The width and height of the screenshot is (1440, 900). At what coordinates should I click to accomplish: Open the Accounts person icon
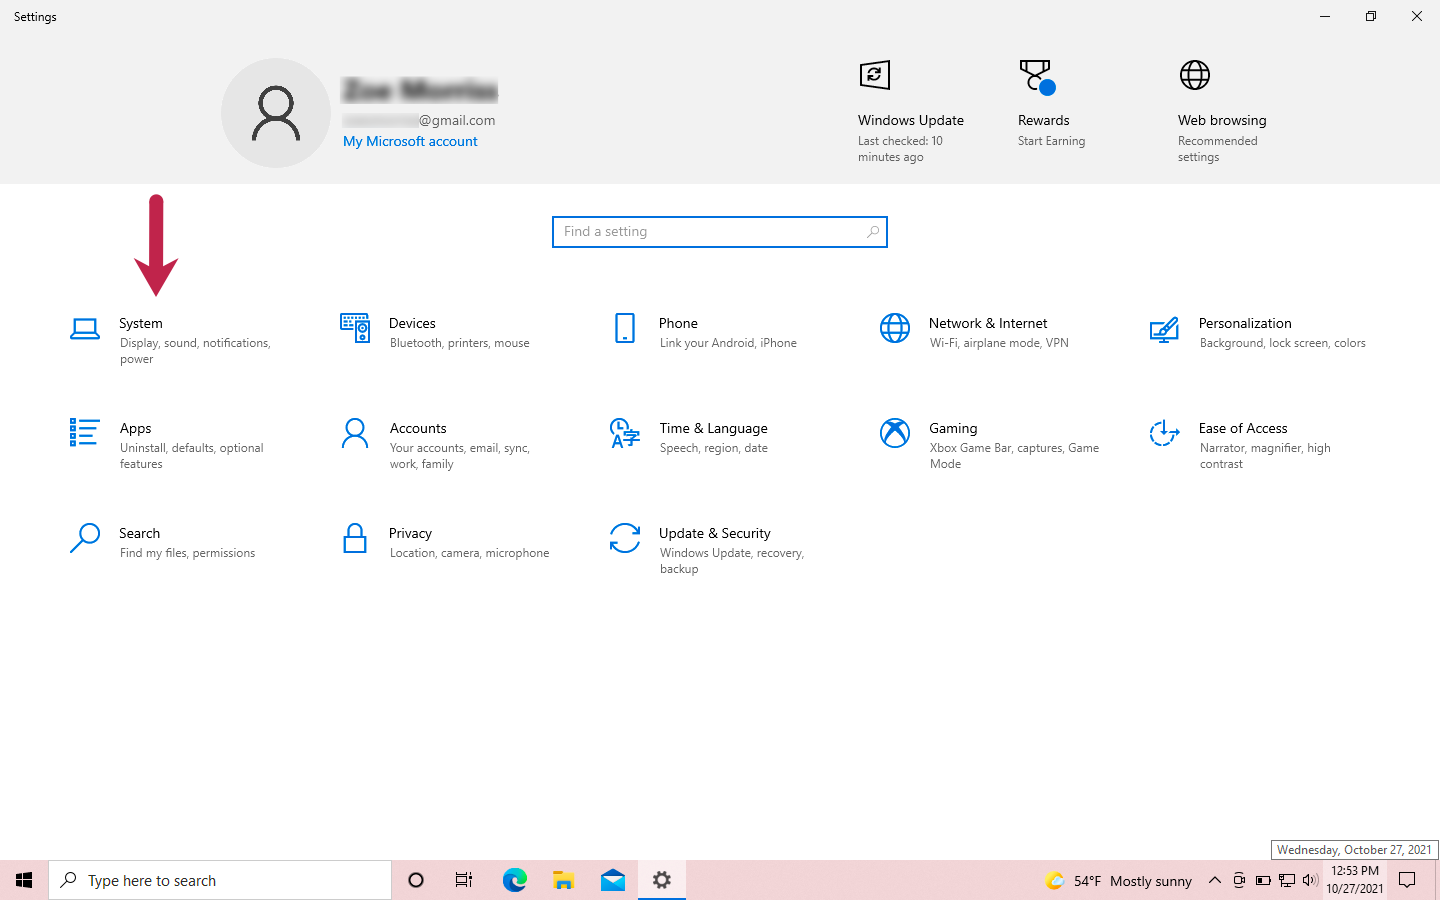pyautogui.click(x=355, y=433)
